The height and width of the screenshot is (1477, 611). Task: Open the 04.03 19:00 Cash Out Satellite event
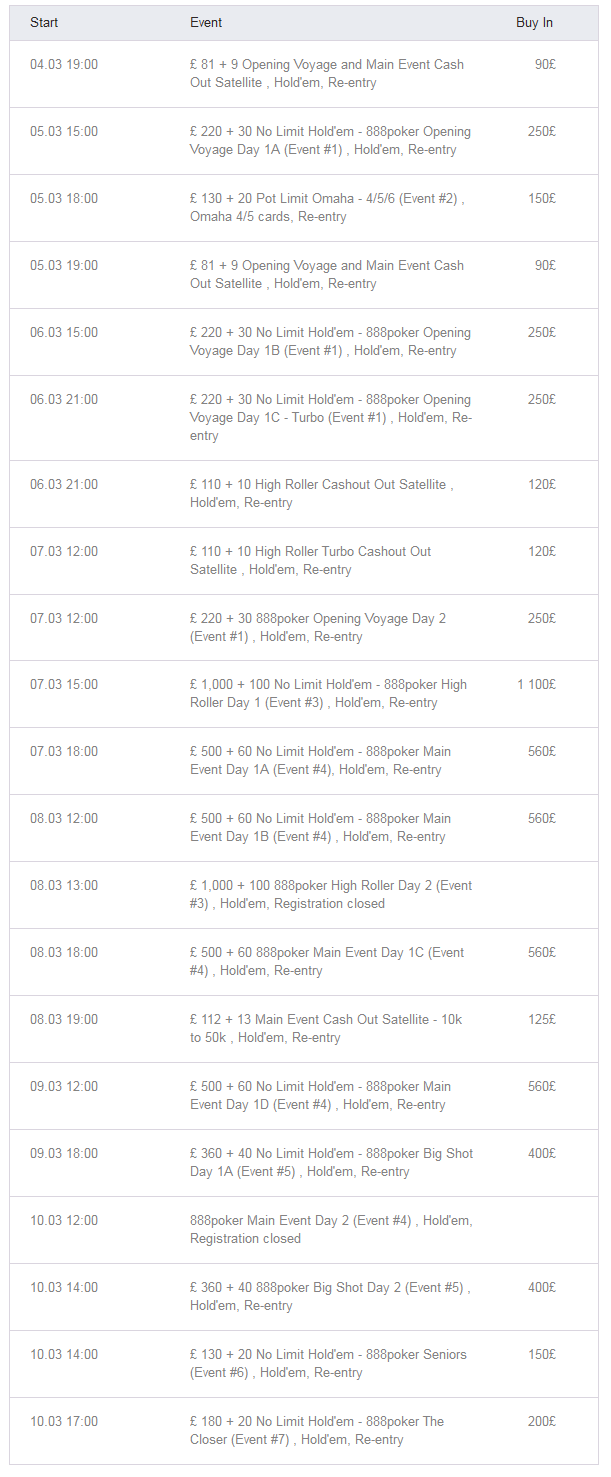(x=326, y=73)
